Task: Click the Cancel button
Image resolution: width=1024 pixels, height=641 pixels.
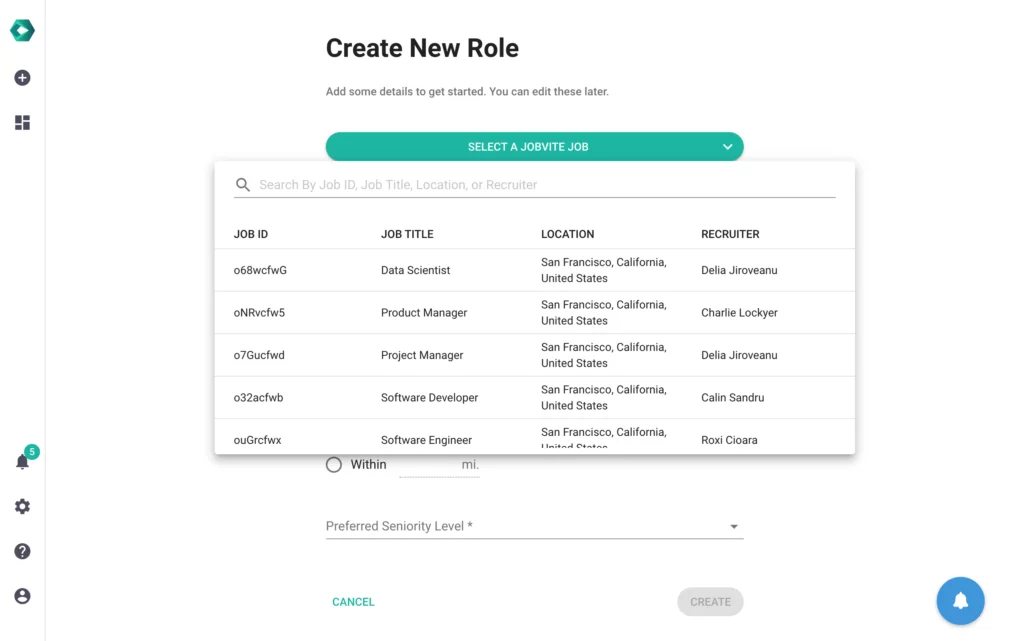Action: coord(353,601)
